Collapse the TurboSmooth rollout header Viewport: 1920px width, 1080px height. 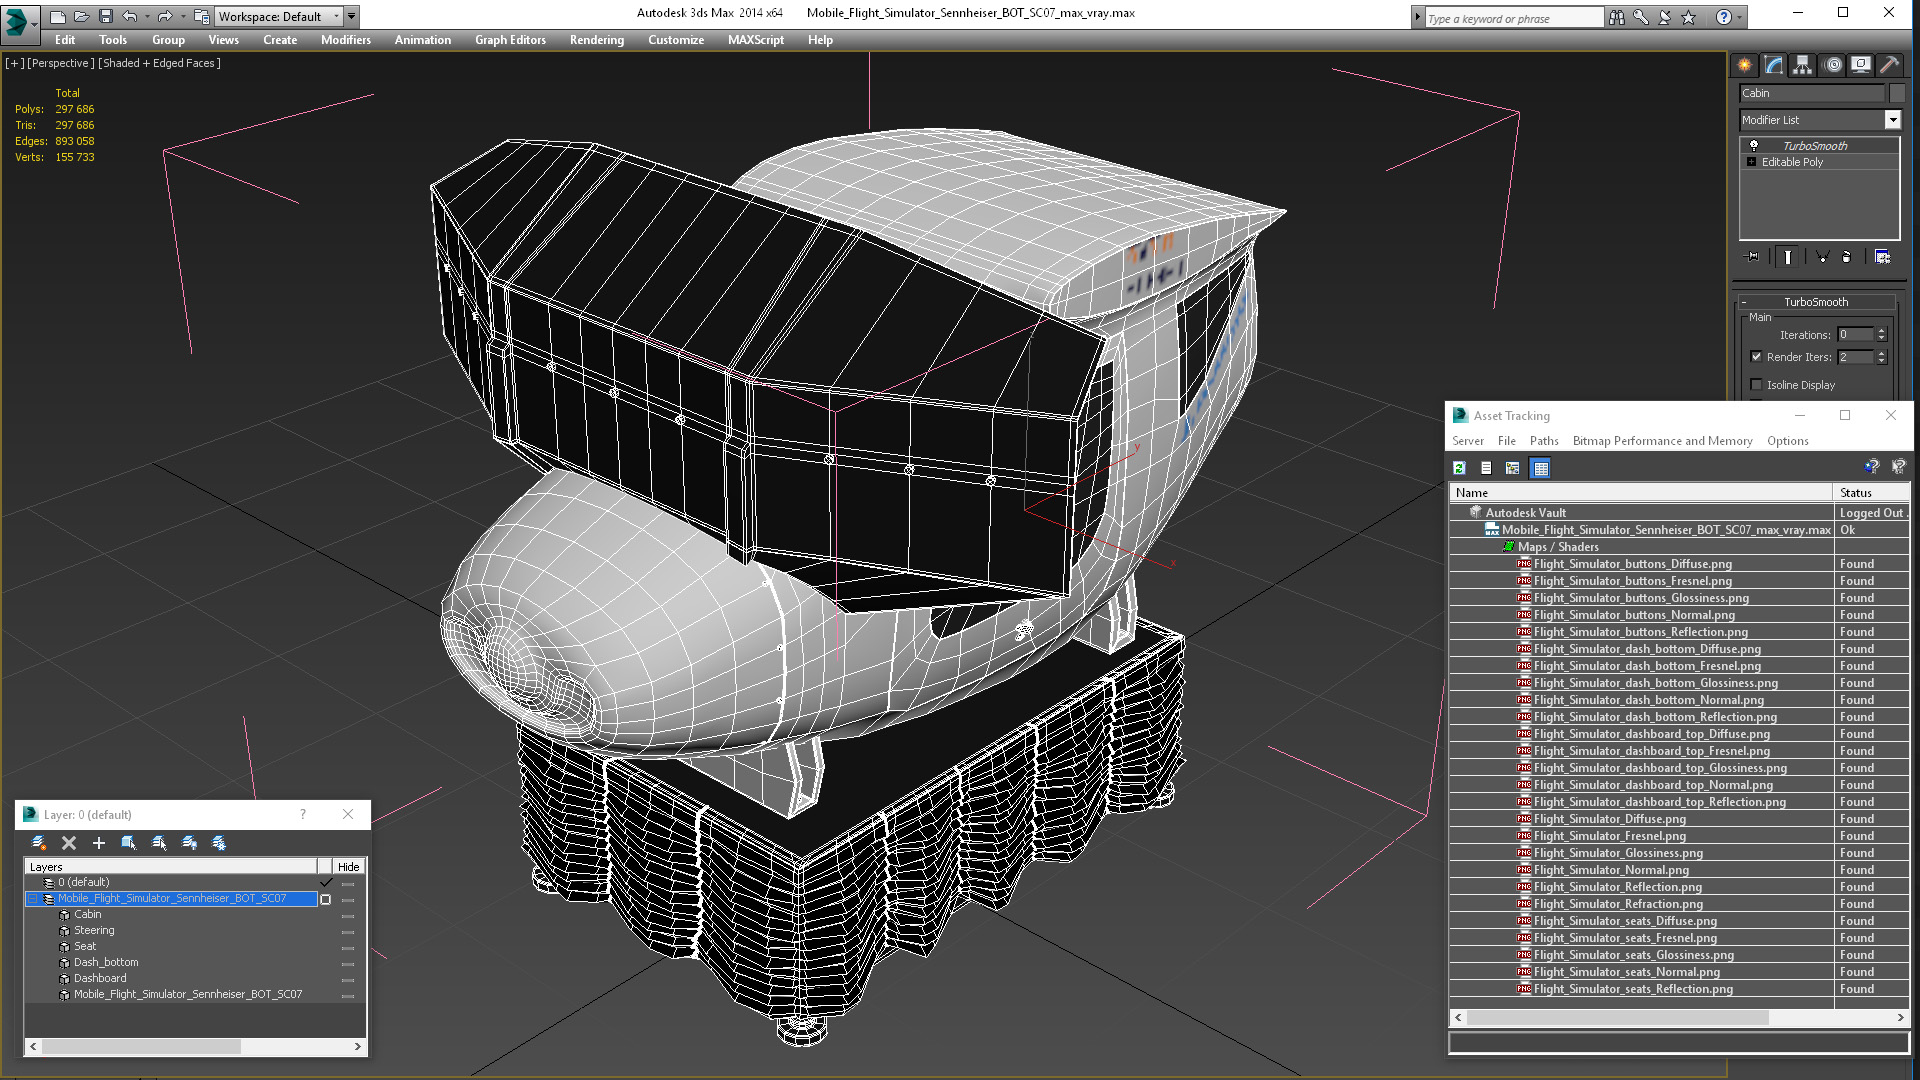click(1815, 302)
